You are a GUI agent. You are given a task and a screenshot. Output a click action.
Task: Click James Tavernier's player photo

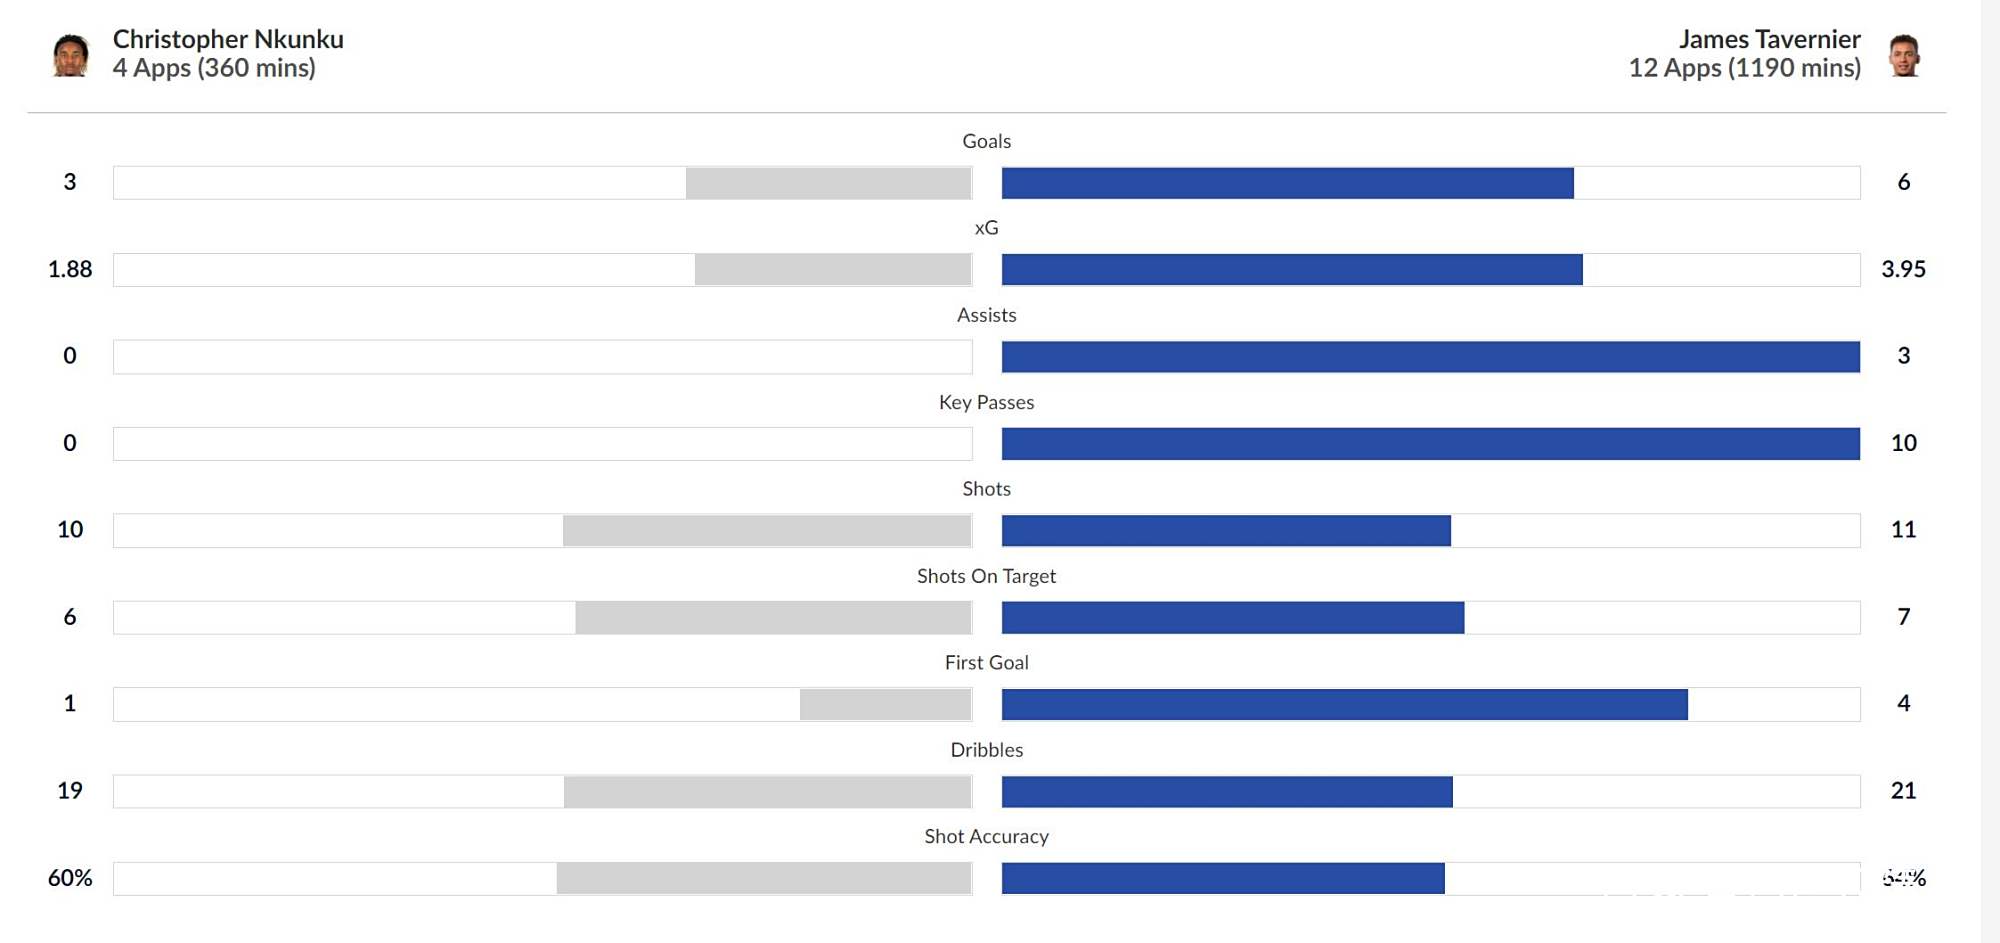1904,55
